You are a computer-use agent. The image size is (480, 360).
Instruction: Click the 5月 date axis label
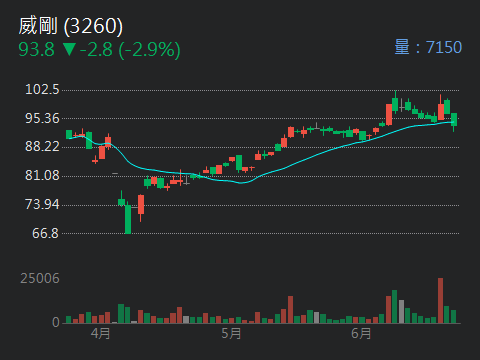click(231, 333)
